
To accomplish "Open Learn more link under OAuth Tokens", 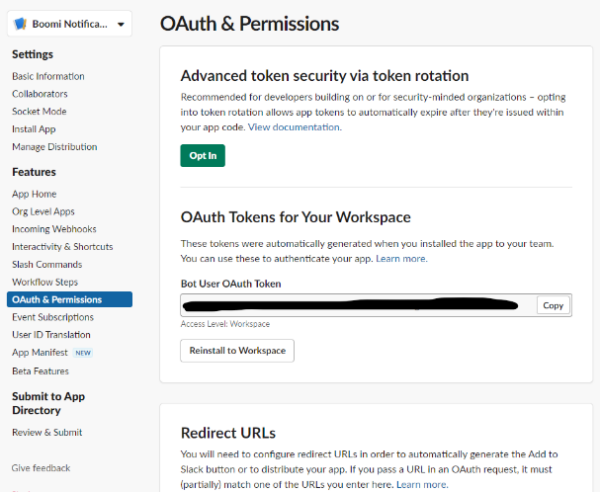I will [401, 259].
